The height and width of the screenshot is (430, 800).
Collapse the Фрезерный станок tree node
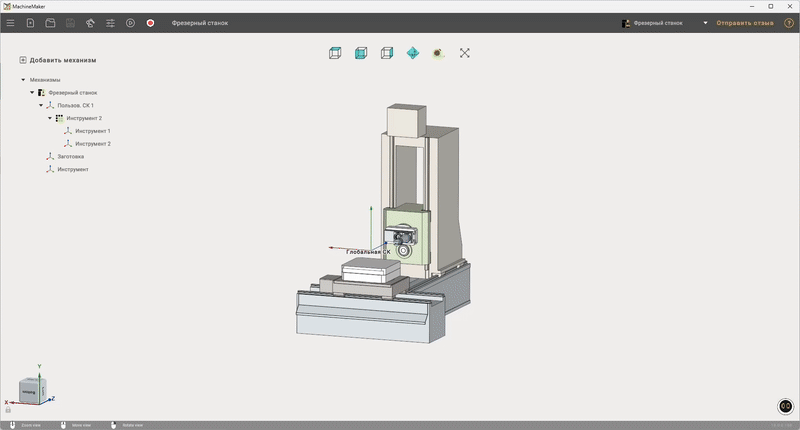coord(32,92)
